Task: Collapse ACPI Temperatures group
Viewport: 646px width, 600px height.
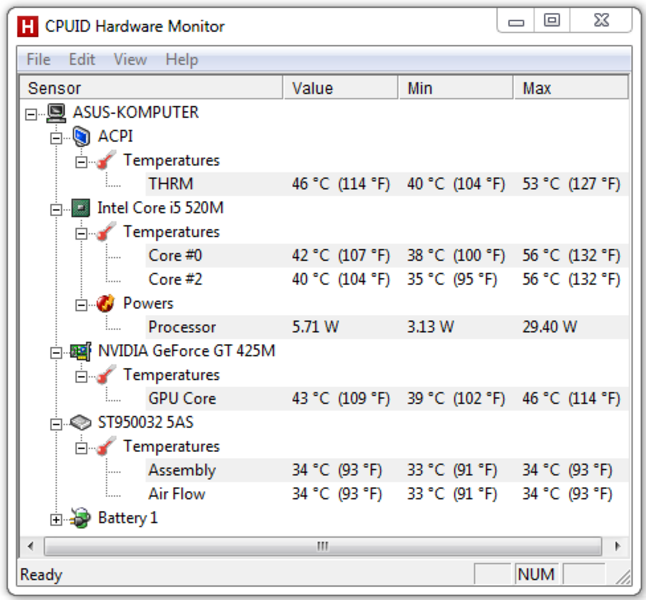Action: (81, 162)
